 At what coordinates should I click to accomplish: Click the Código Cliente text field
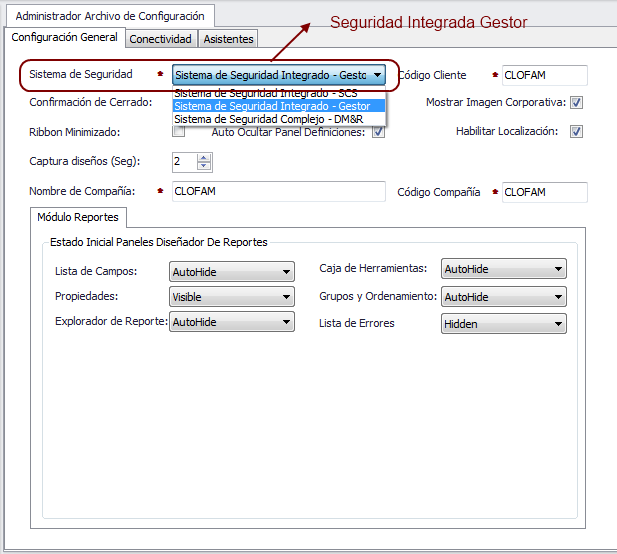[x=544, y=75]
